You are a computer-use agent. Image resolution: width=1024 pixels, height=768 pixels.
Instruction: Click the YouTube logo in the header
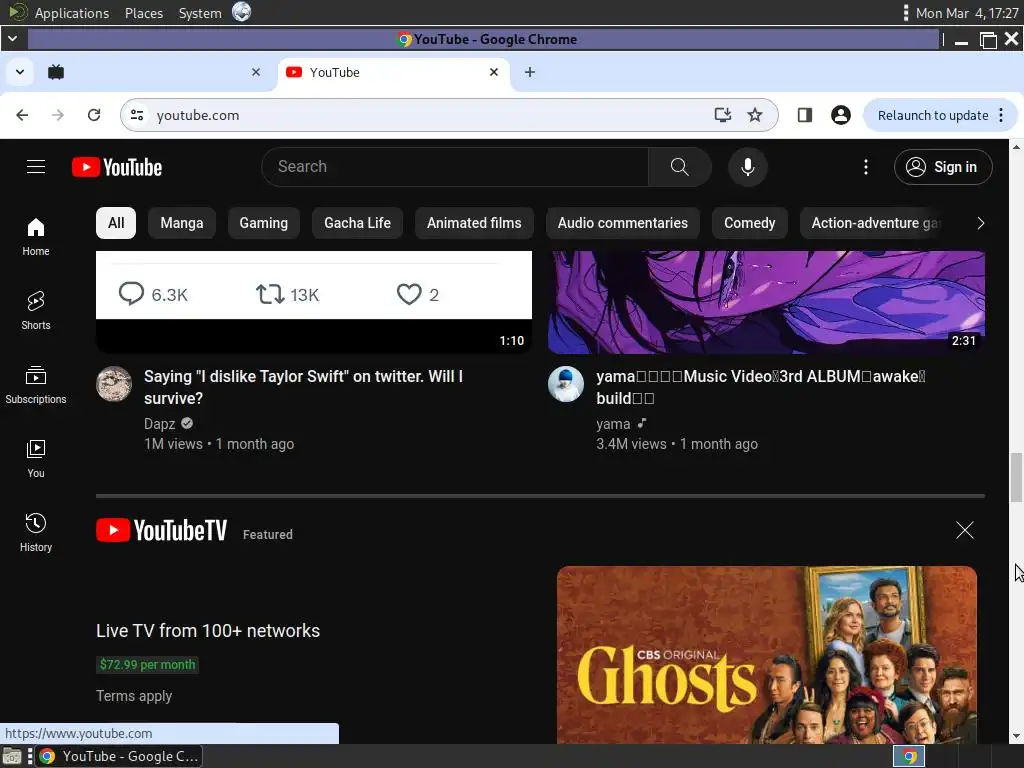(117, 167)
